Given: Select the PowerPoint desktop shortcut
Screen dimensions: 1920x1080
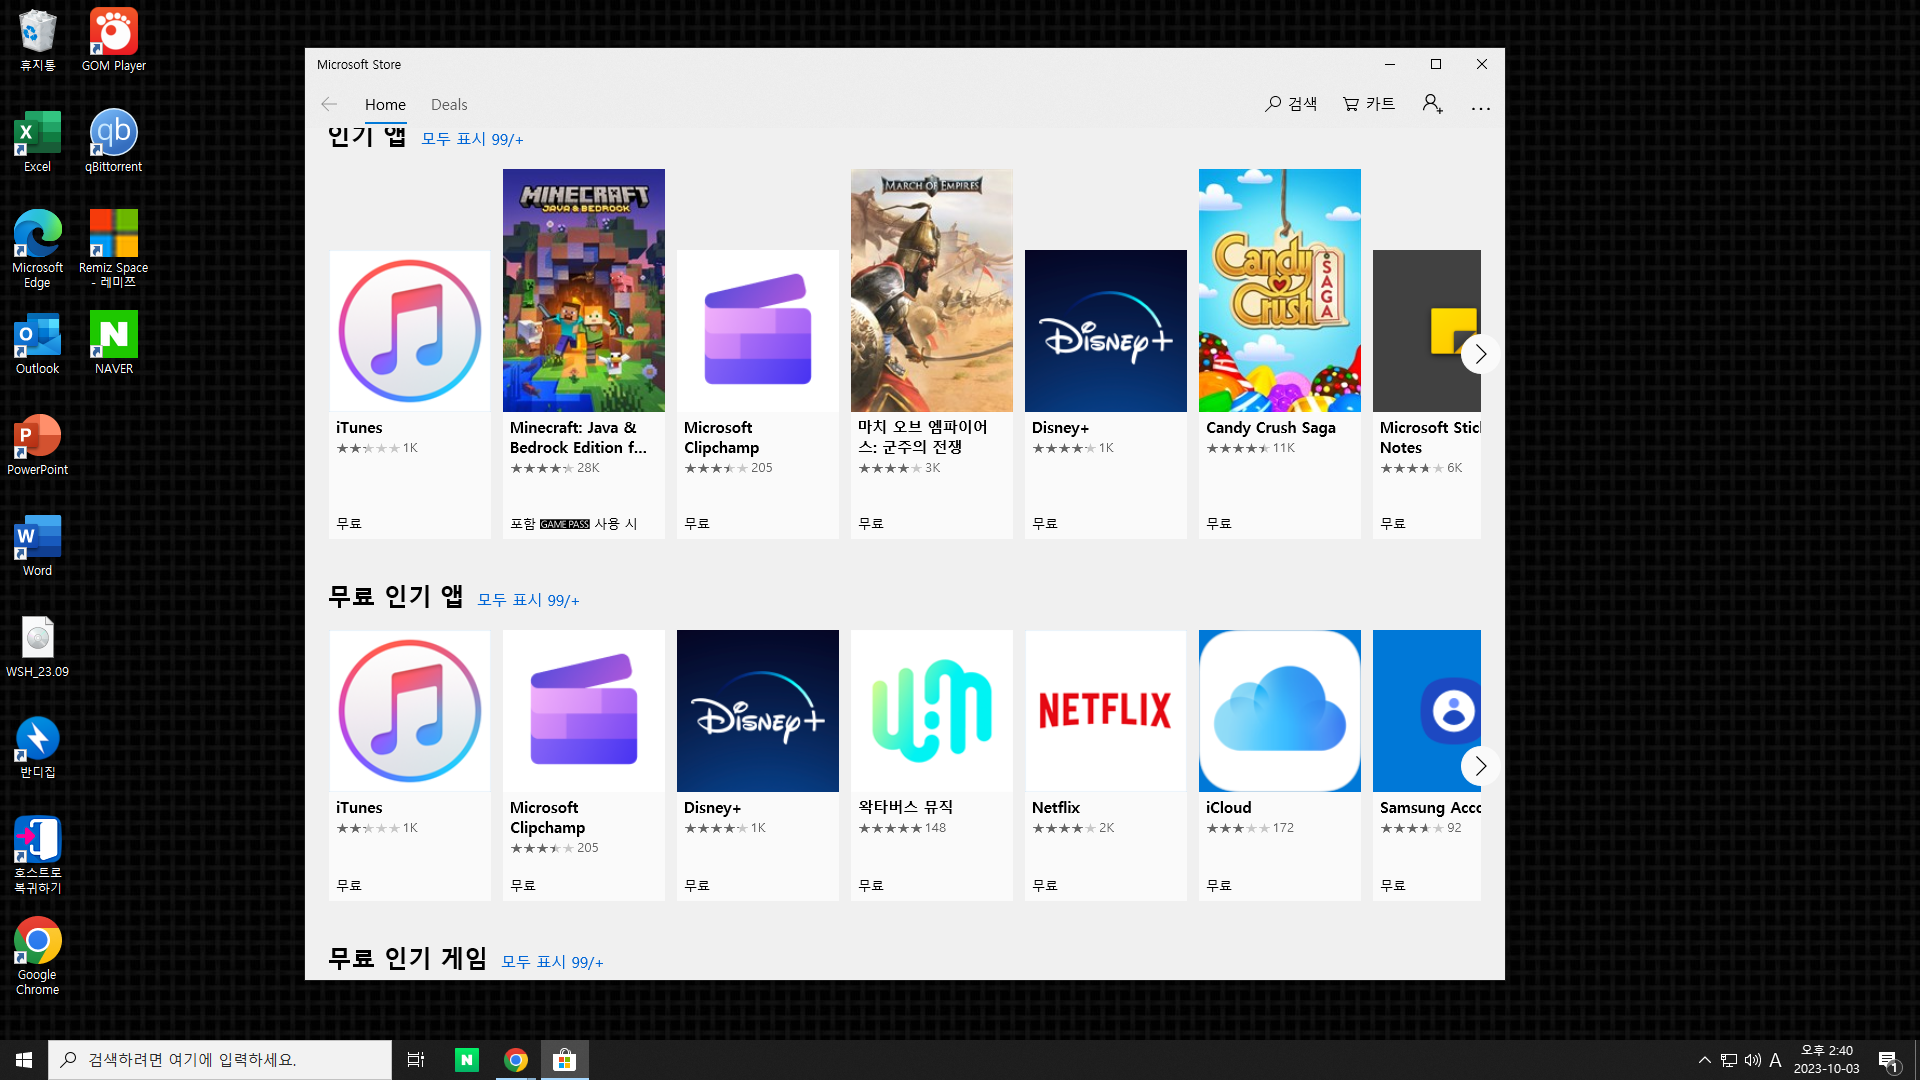Looking at the screenshot, I should point(38,445).
